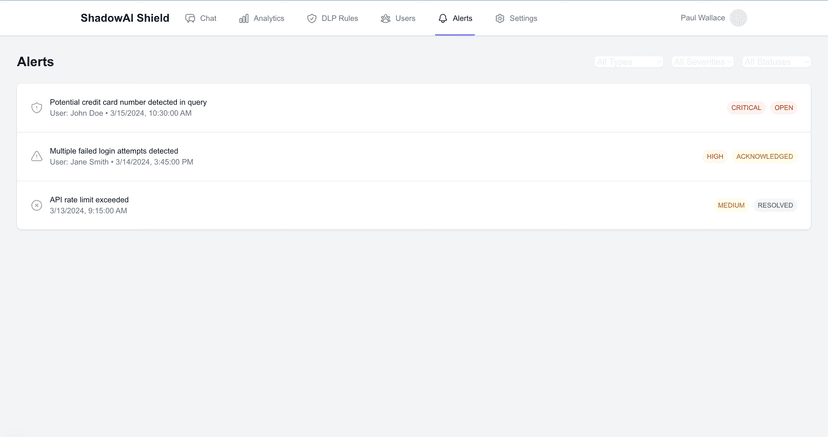The width and height of the screenshot is (828, 437).
Task: Click the Alerts bell icon
Action: pos(443,18)
